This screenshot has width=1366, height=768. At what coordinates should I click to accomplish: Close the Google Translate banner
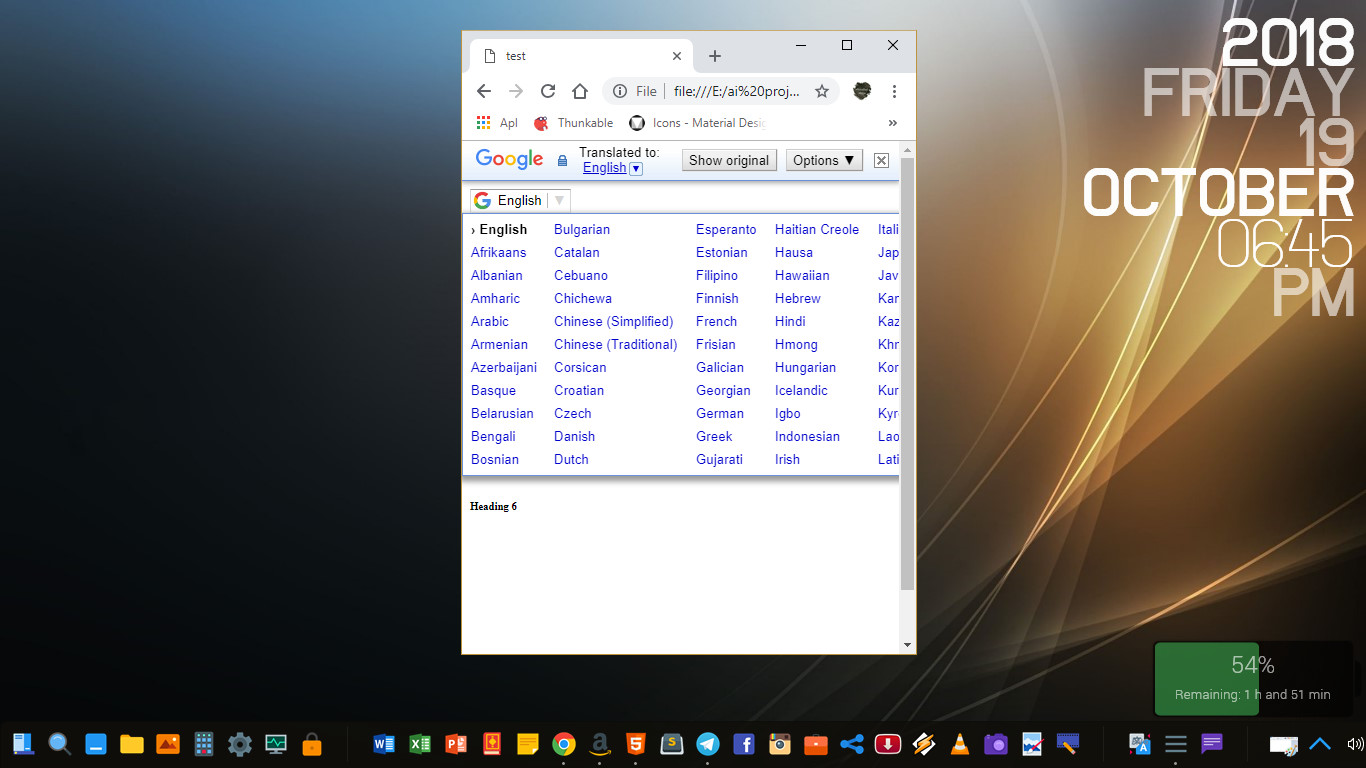[881, 160]
